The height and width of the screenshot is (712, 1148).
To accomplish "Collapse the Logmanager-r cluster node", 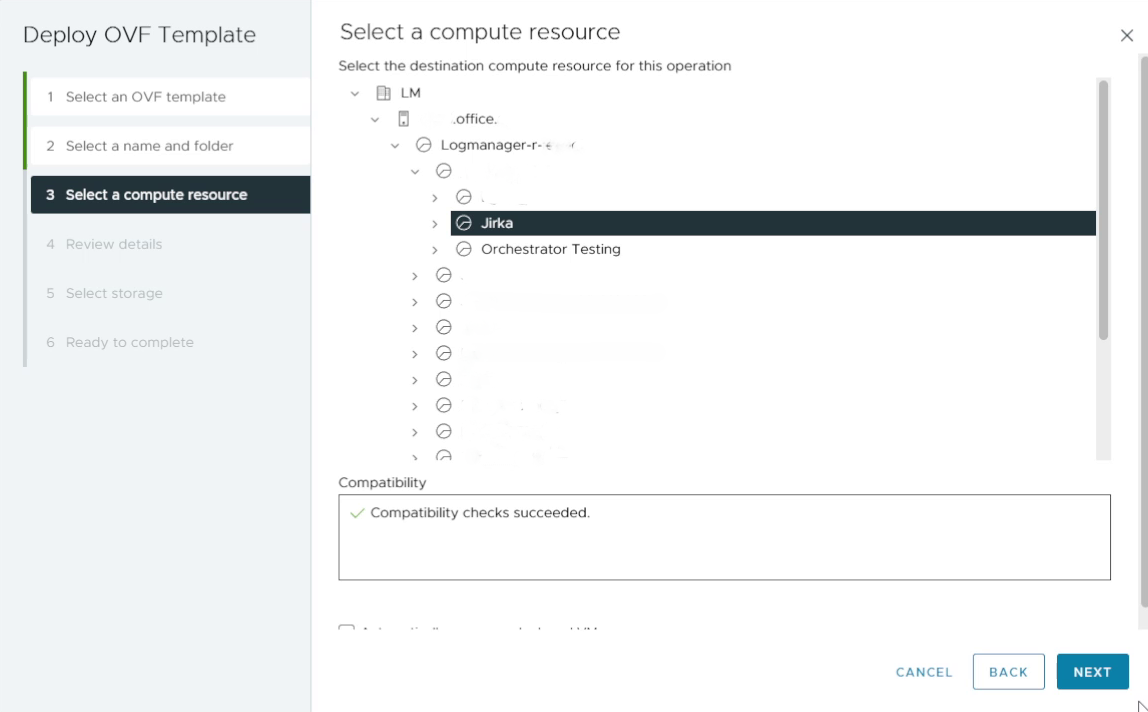I will tap(394, 144).
